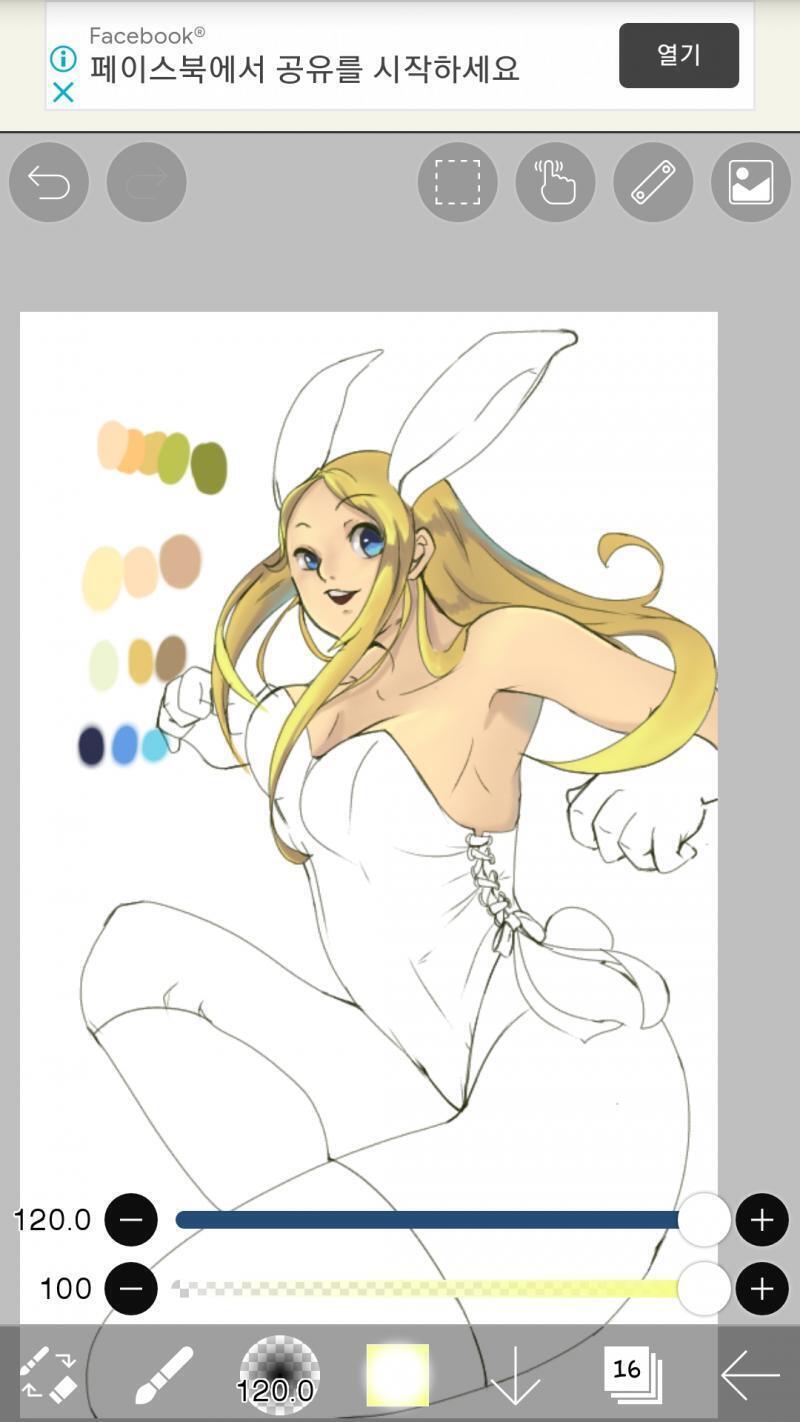Screen dimensions: 800x1422
Task: Close the Facebook ad with X
Action: pyautogui.click(x=63, y=93)
